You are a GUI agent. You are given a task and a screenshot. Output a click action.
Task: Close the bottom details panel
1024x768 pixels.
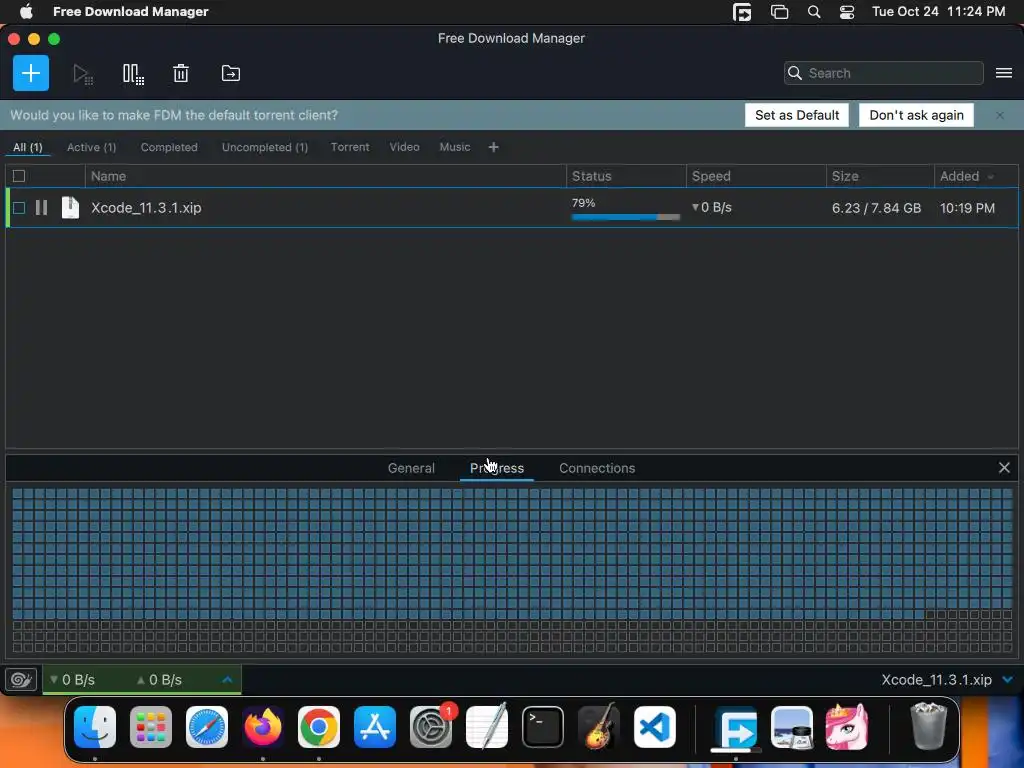pyautogui.click(x=1004, y=468)
